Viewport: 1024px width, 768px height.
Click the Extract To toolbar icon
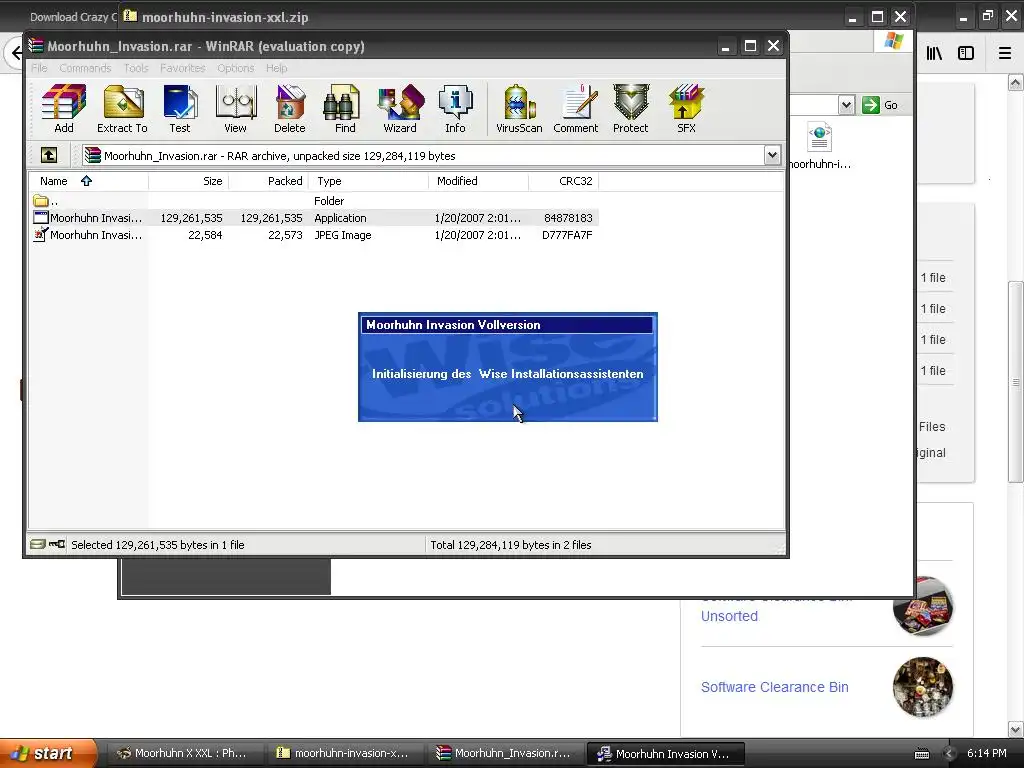(x=123, y=108)
